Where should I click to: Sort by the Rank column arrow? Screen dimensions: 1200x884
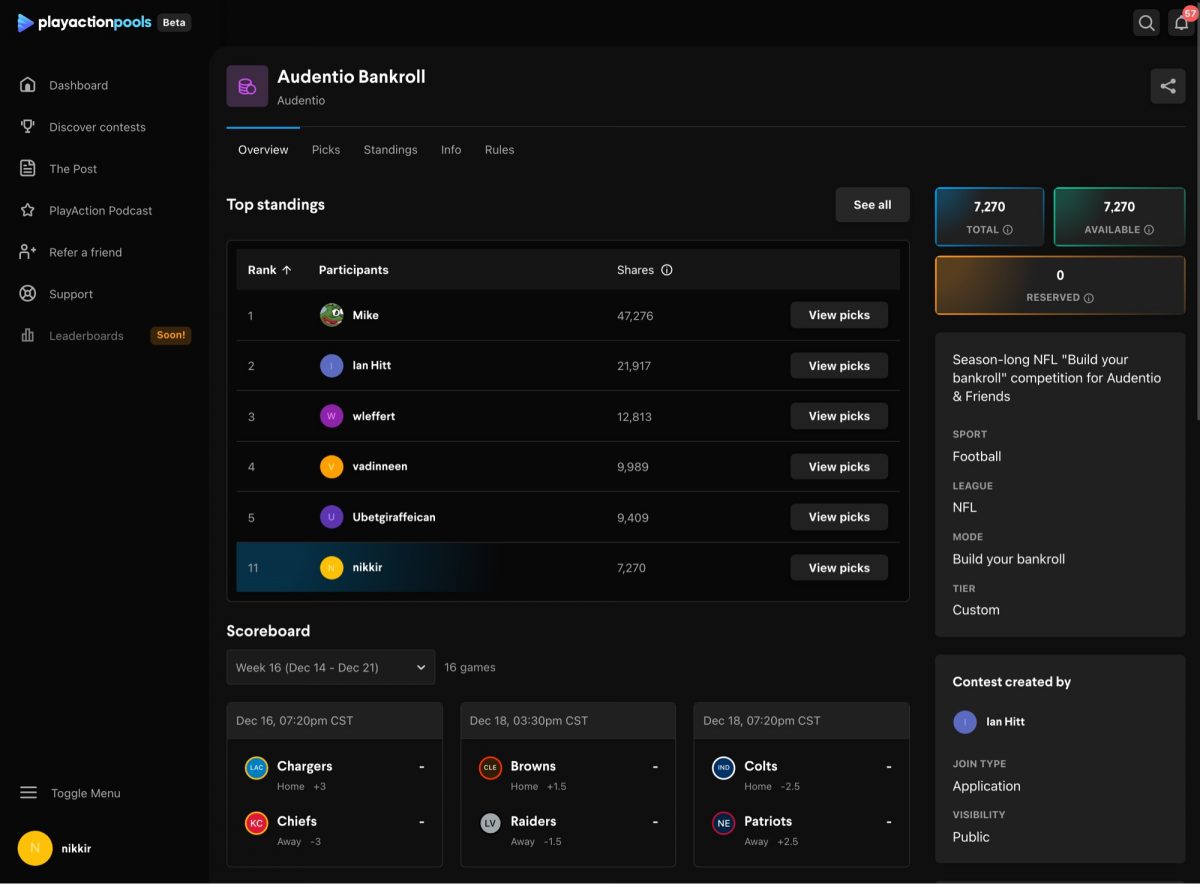287,270
